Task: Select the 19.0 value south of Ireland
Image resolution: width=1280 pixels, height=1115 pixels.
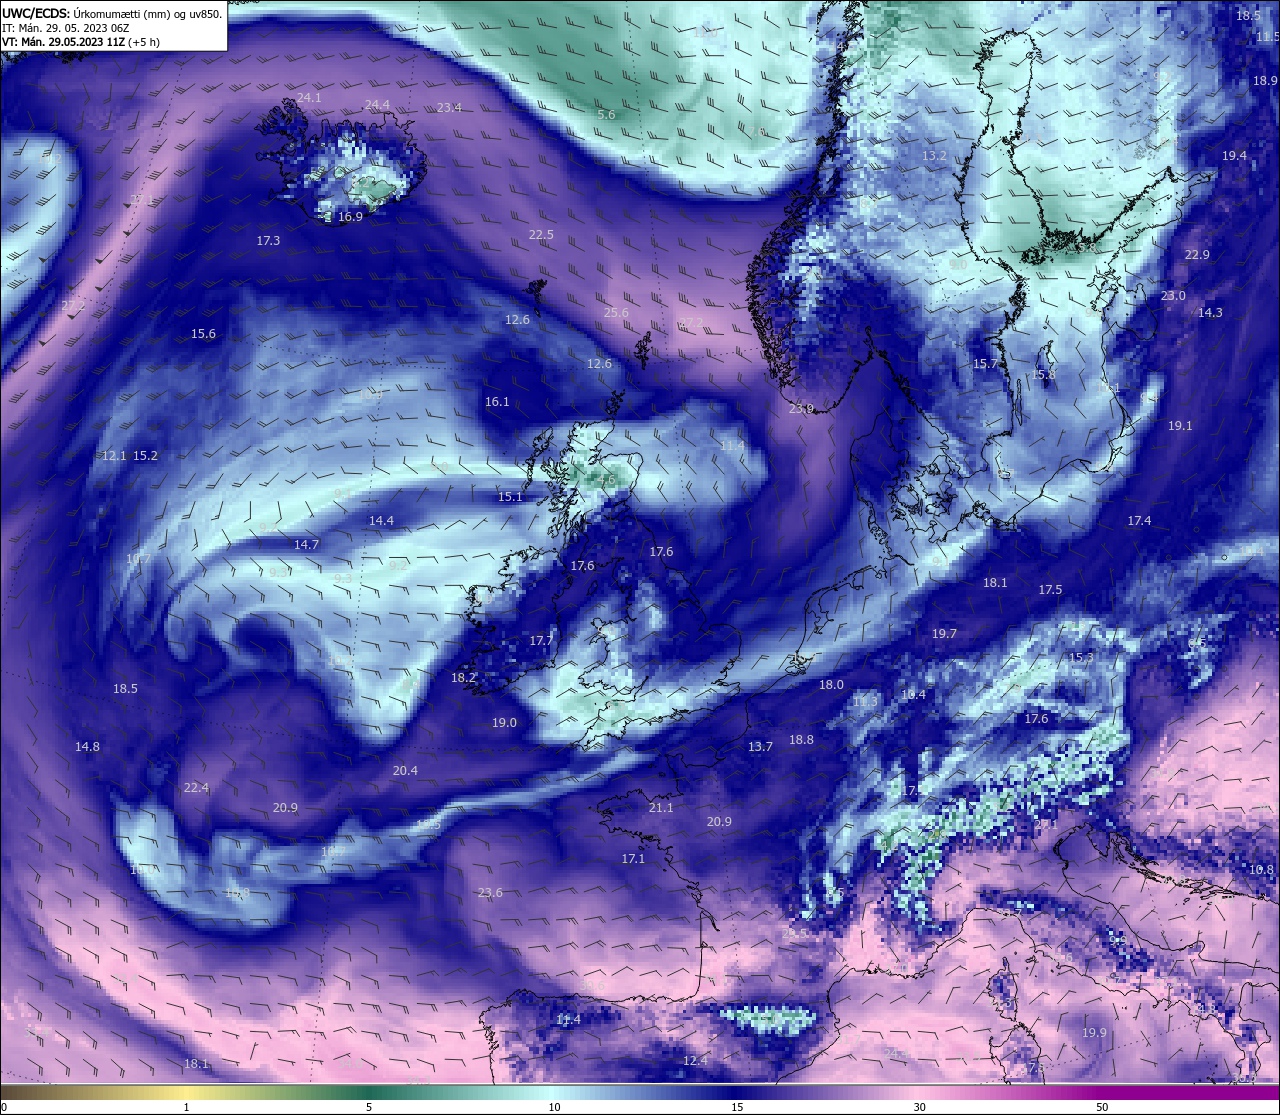Action: click(504, 723)
